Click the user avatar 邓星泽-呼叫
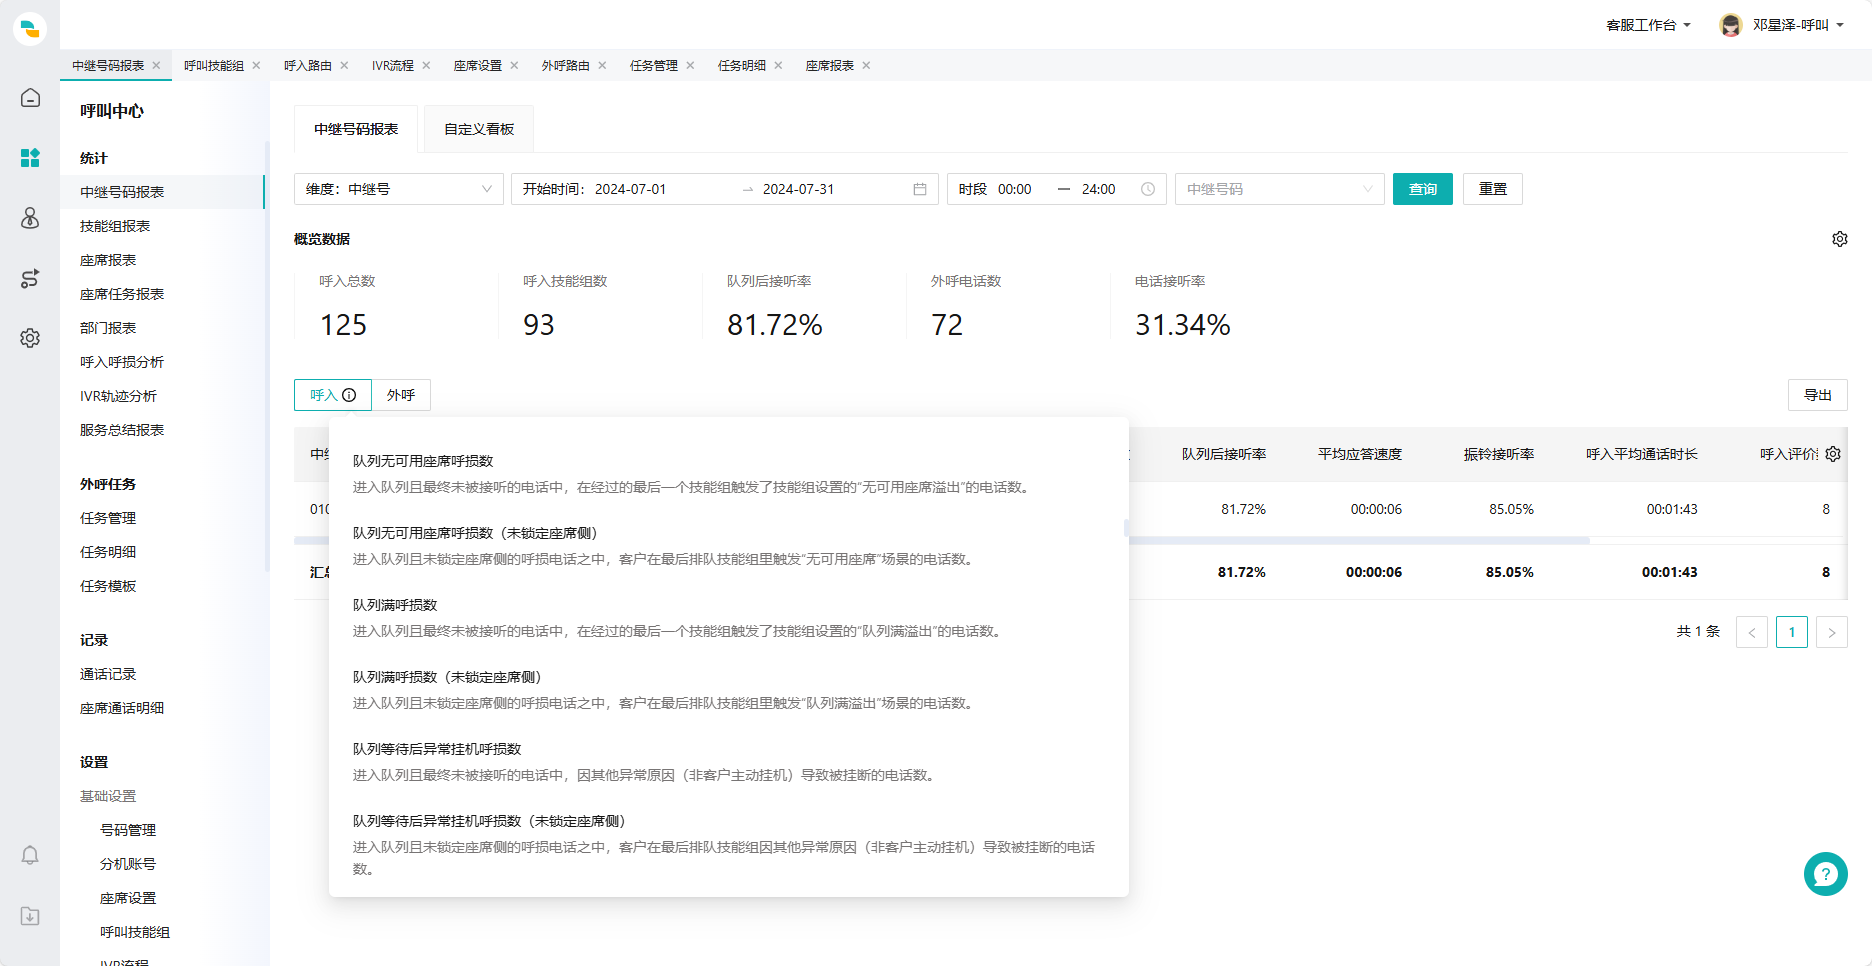This screenshot has height=966, width=1872. [x=1731, y=25]
